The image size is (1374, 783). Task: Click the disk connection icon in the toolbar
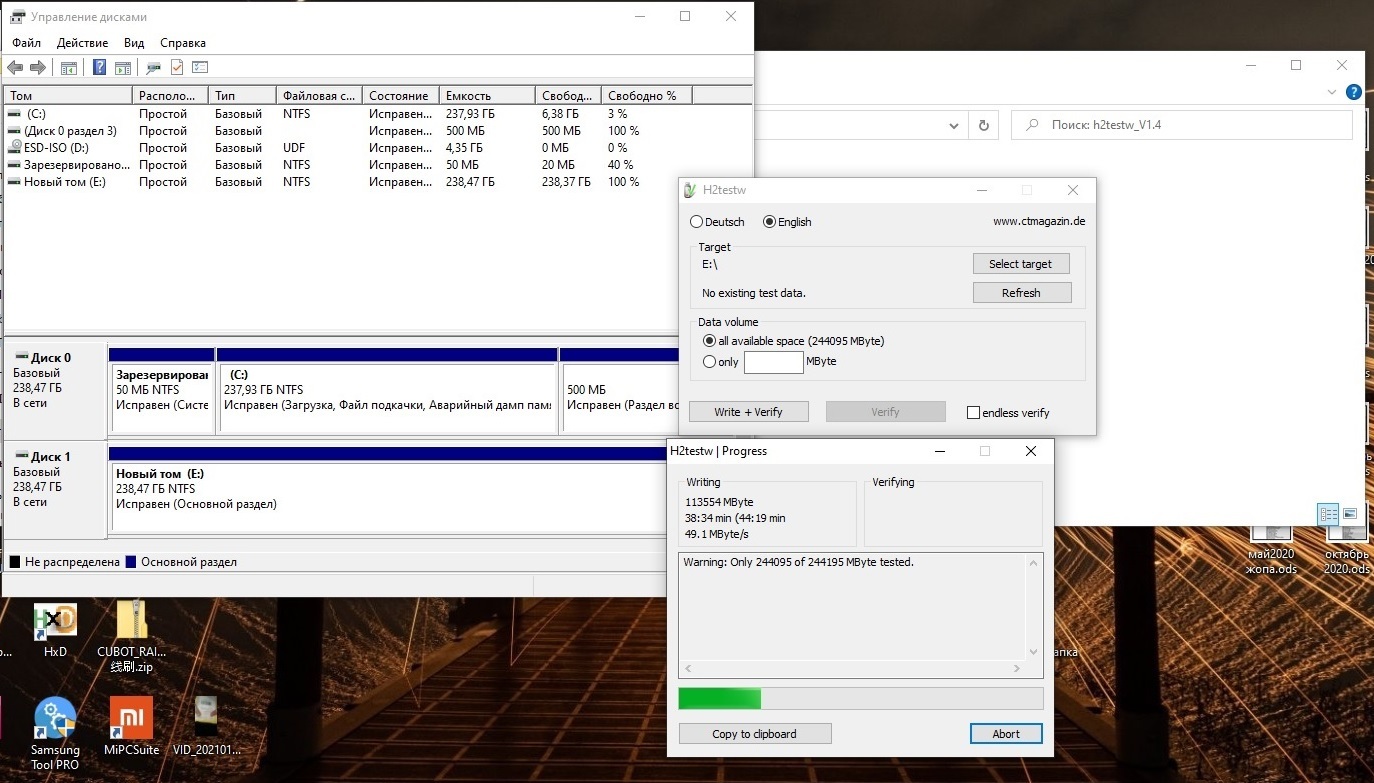(x=153, y=68)
